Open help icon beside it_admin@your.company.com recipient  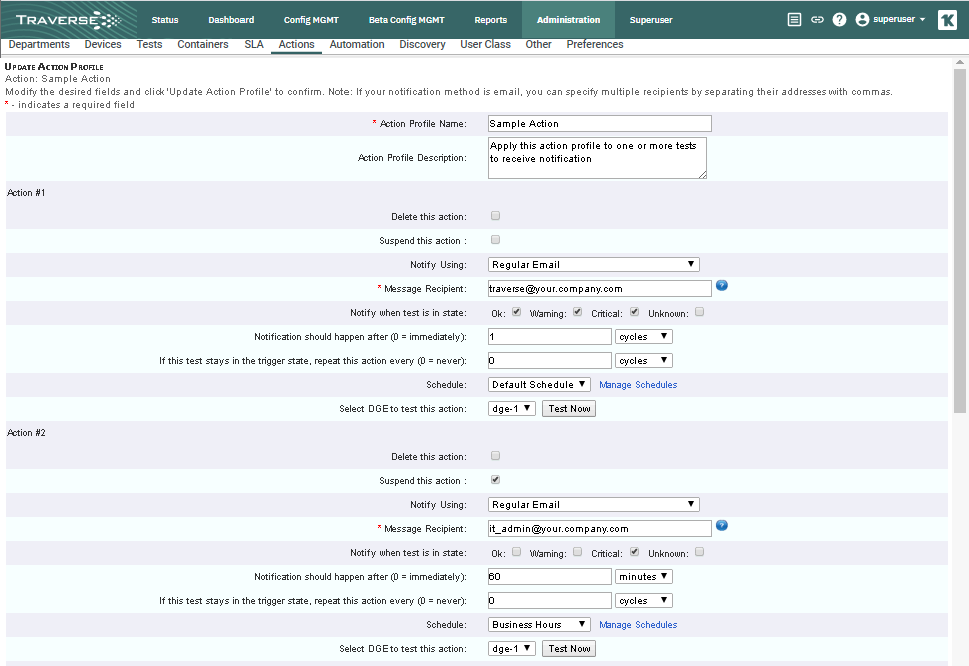point(722,525)
